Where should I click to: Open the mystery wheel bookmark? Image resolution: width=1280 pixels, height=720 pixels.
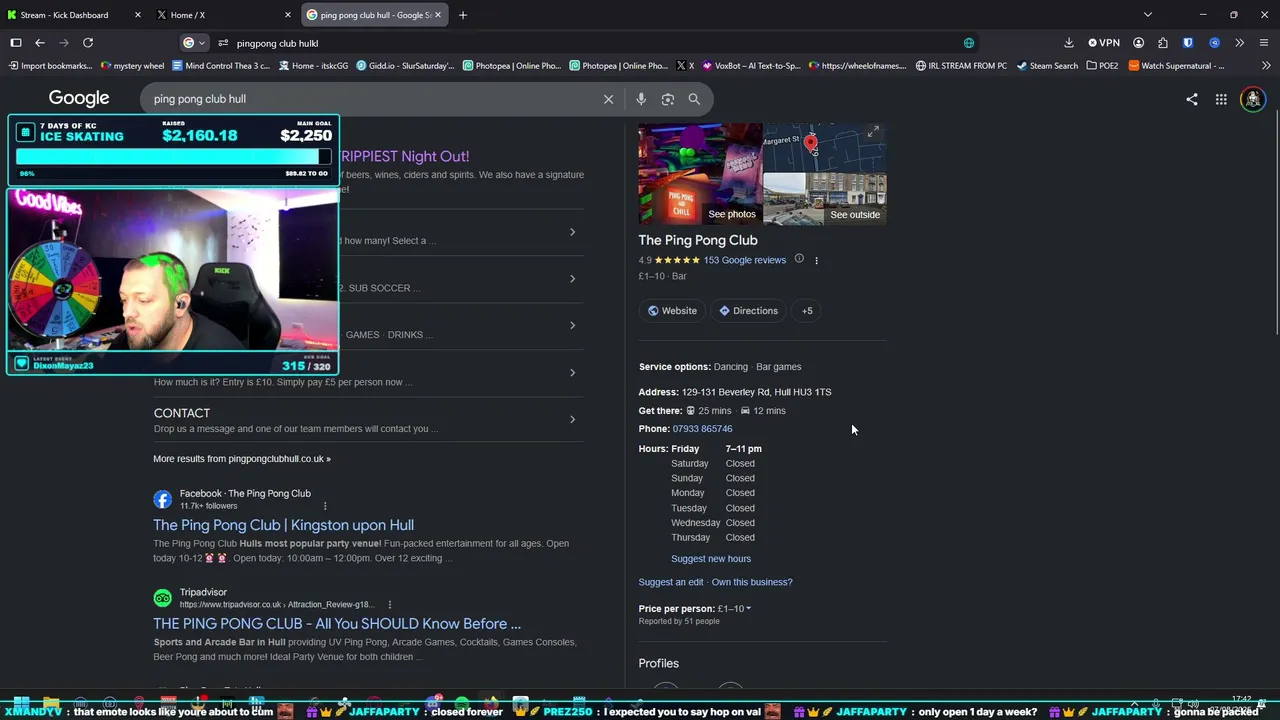132,66
